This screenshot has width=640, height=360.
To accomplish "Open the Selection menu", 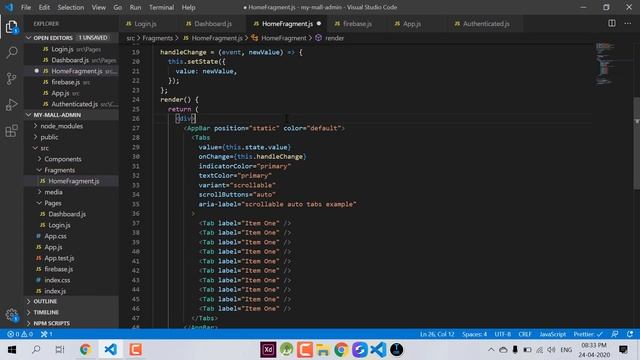I will pyautogui.click(x=71, y=7).
